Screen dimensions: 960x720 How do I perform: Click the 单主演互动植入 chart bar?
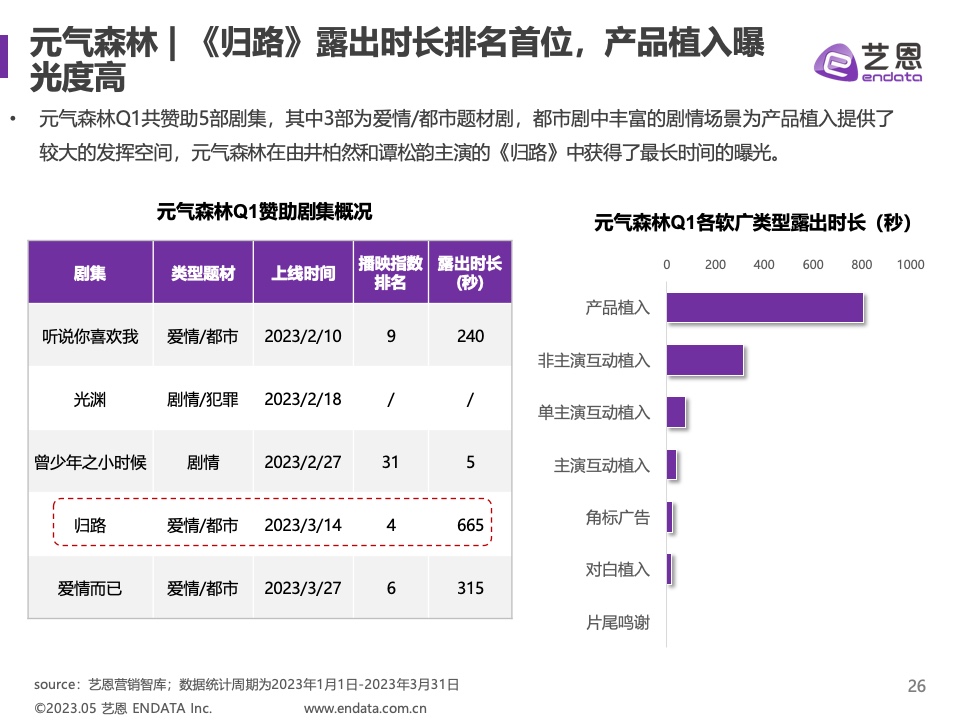pos(676,412)
